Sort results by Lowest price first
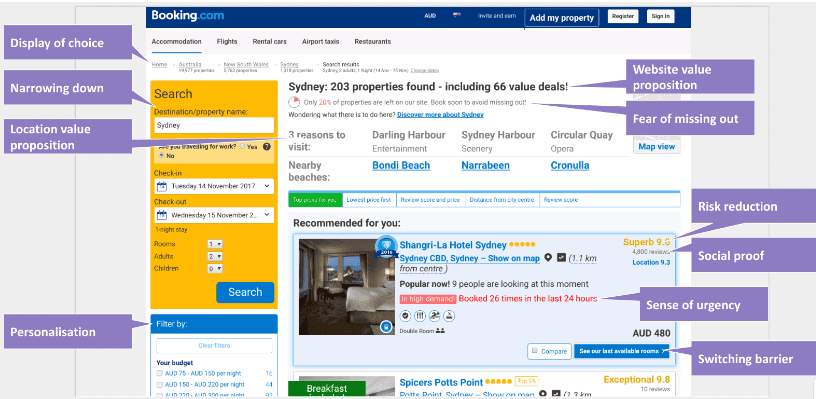This screenshot has width=816, height=399. tap(369, 200)
